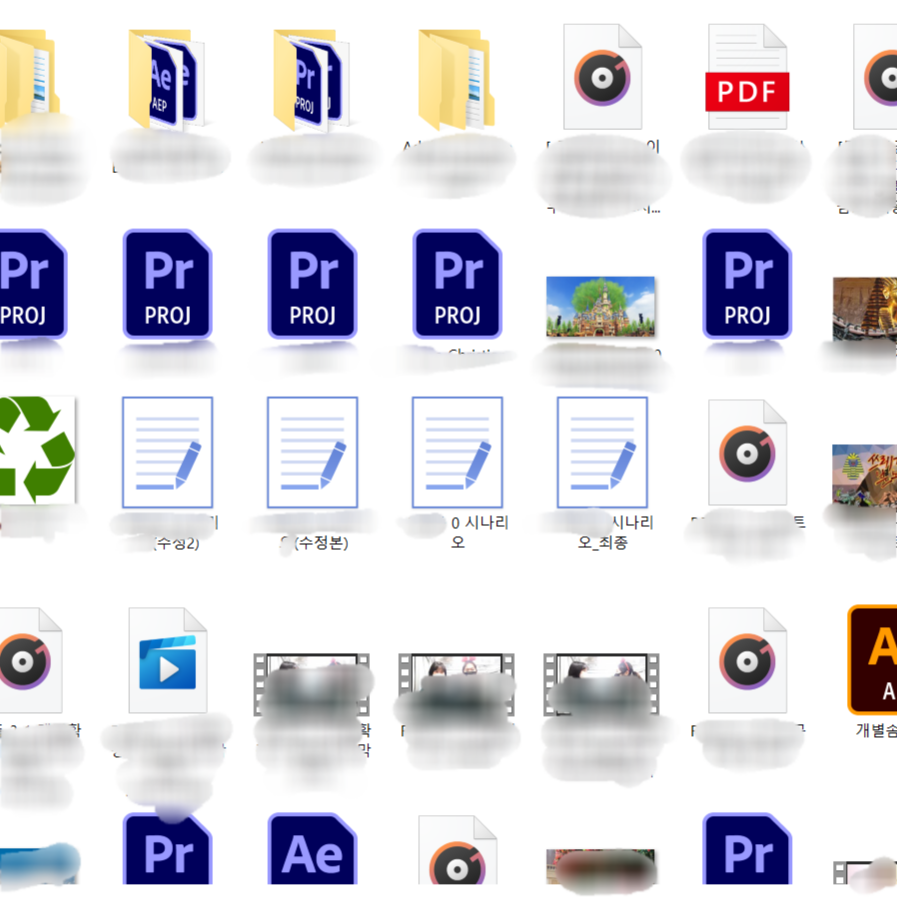Open the castle image thumbnail
This screenshot has height=897, width=897.
[601, 306]
